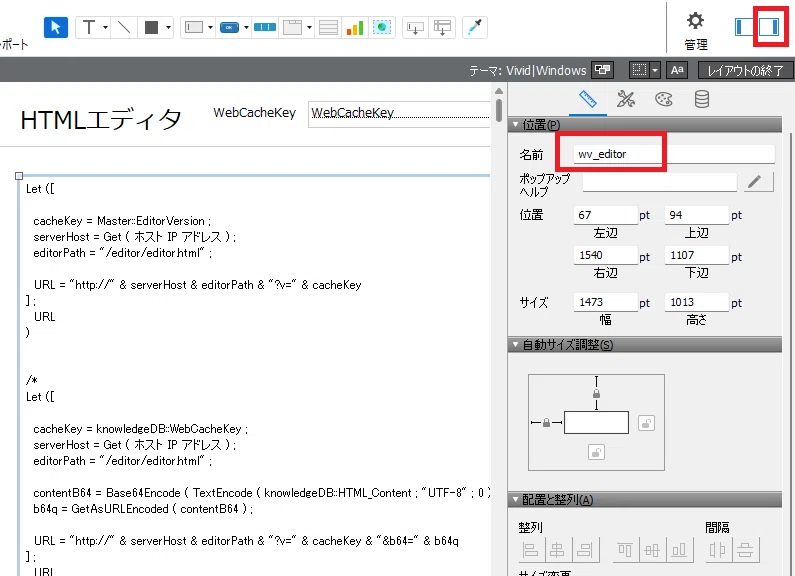Open the shape tool dropdown arrow
This screenshot has width=795, height=576.
point(168,27)
